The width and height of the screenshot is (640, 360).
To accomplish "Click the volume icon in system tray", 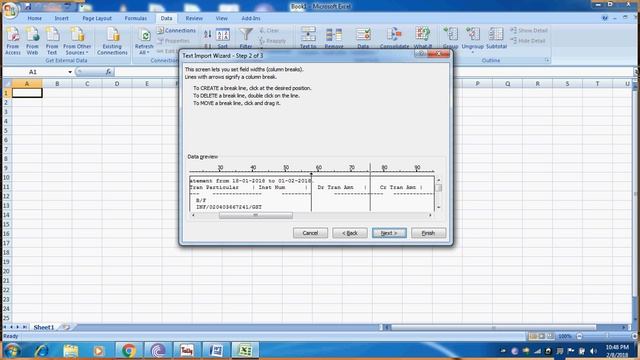I will (x=593, y=351).
